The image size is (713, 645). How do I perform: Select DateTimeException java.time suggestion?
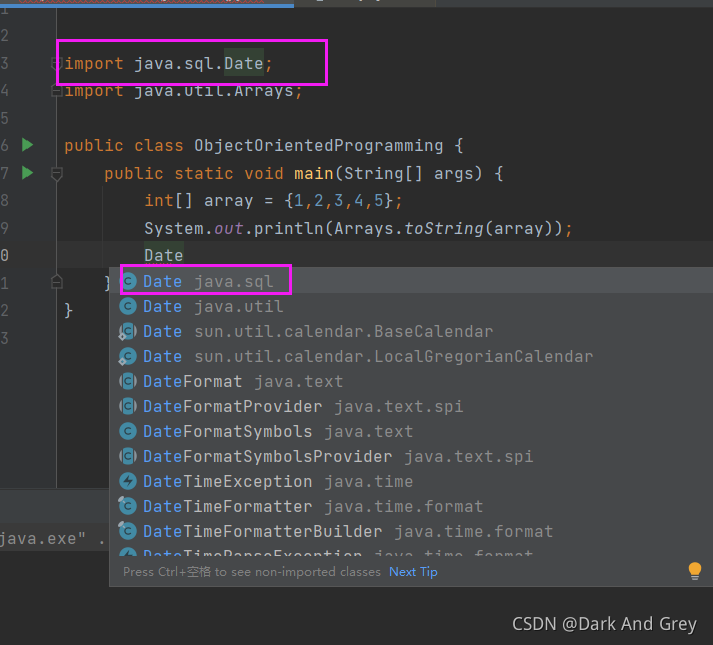click(x=411, y=481)
